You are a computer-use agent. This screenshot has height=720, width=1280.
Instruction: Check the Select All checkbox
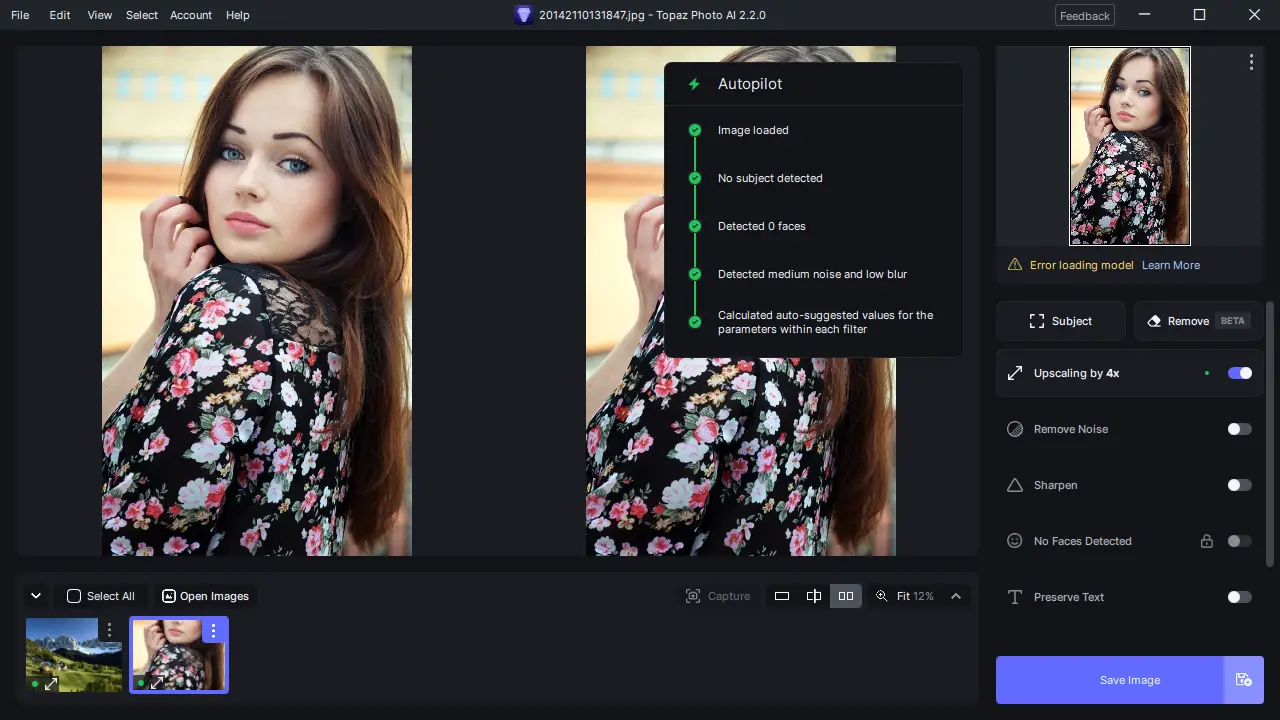[x=74, y=596]
